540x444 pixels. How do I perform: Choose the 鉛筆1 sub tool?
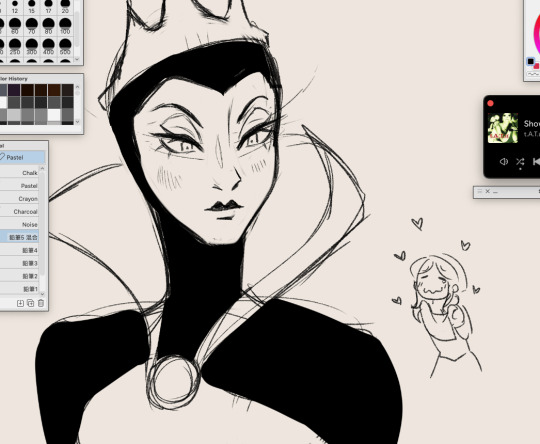tap(20, 289)
